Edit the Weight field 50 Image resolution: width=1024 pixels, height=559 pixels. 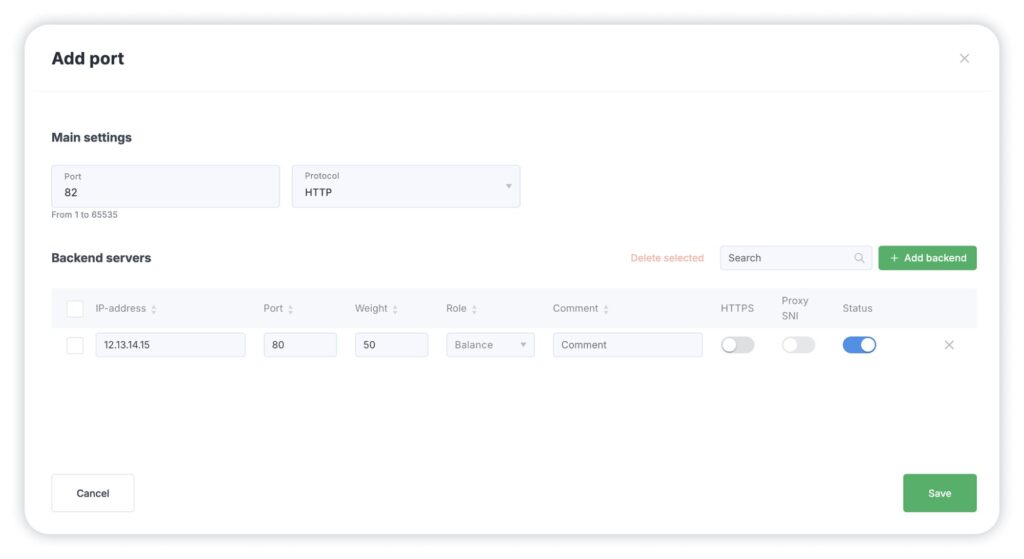tap(391, 345)
